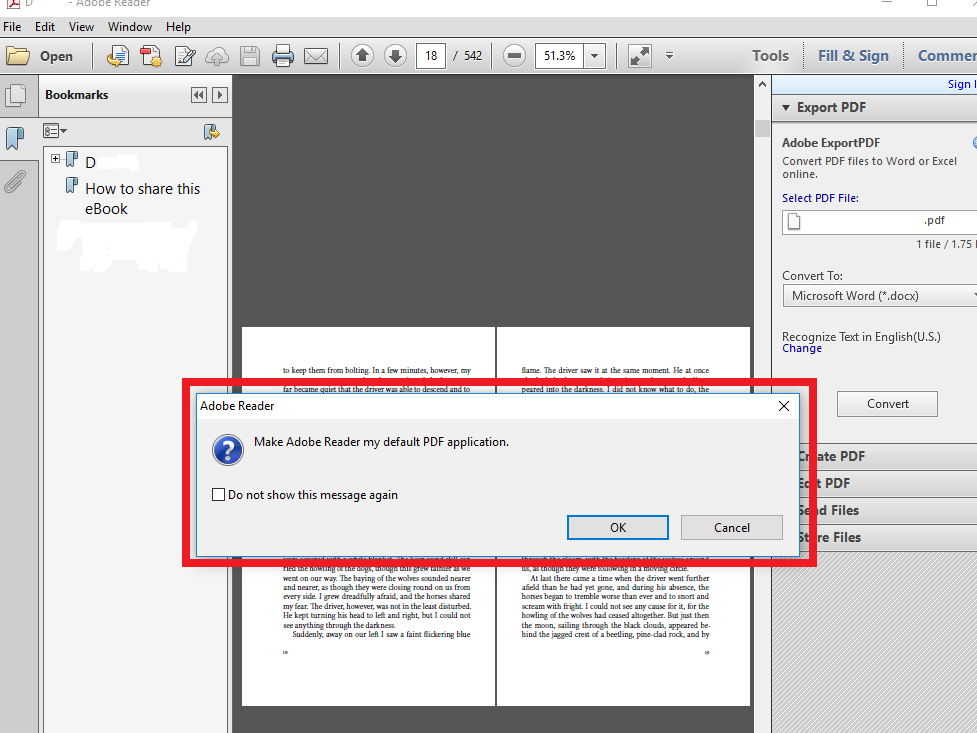The width and height of the screenshot is (977, 733).
Task: Open the View menu
Action: click(x=81, y=27)
